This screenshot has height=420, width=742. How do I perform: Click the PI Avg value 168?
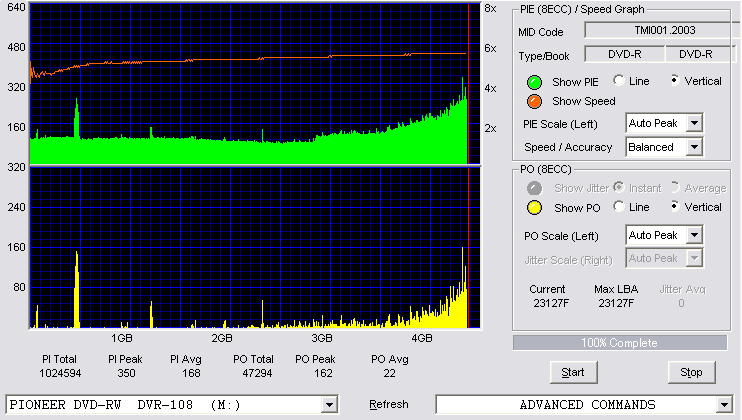coord(191,374)
